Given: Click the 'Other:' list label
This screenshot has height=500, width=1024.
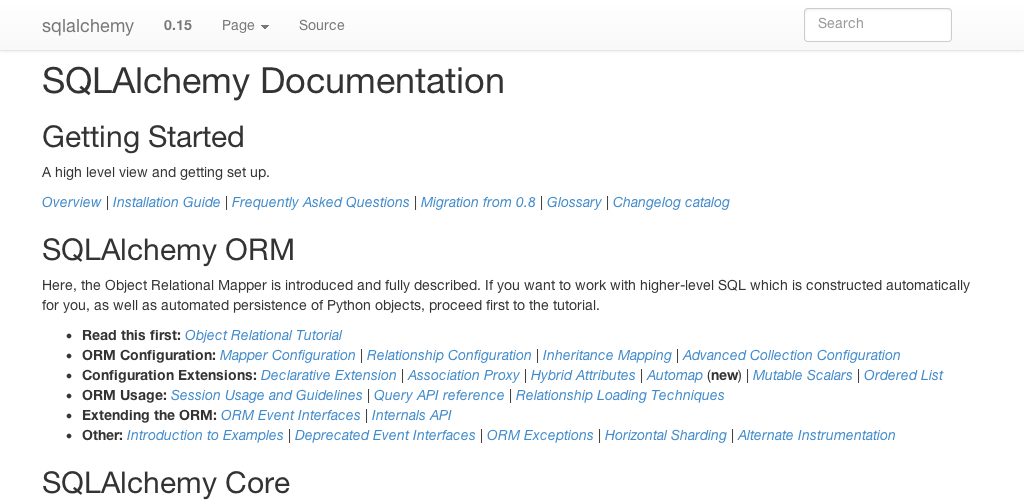Looking at the screenshot, I should click(103, 435).
